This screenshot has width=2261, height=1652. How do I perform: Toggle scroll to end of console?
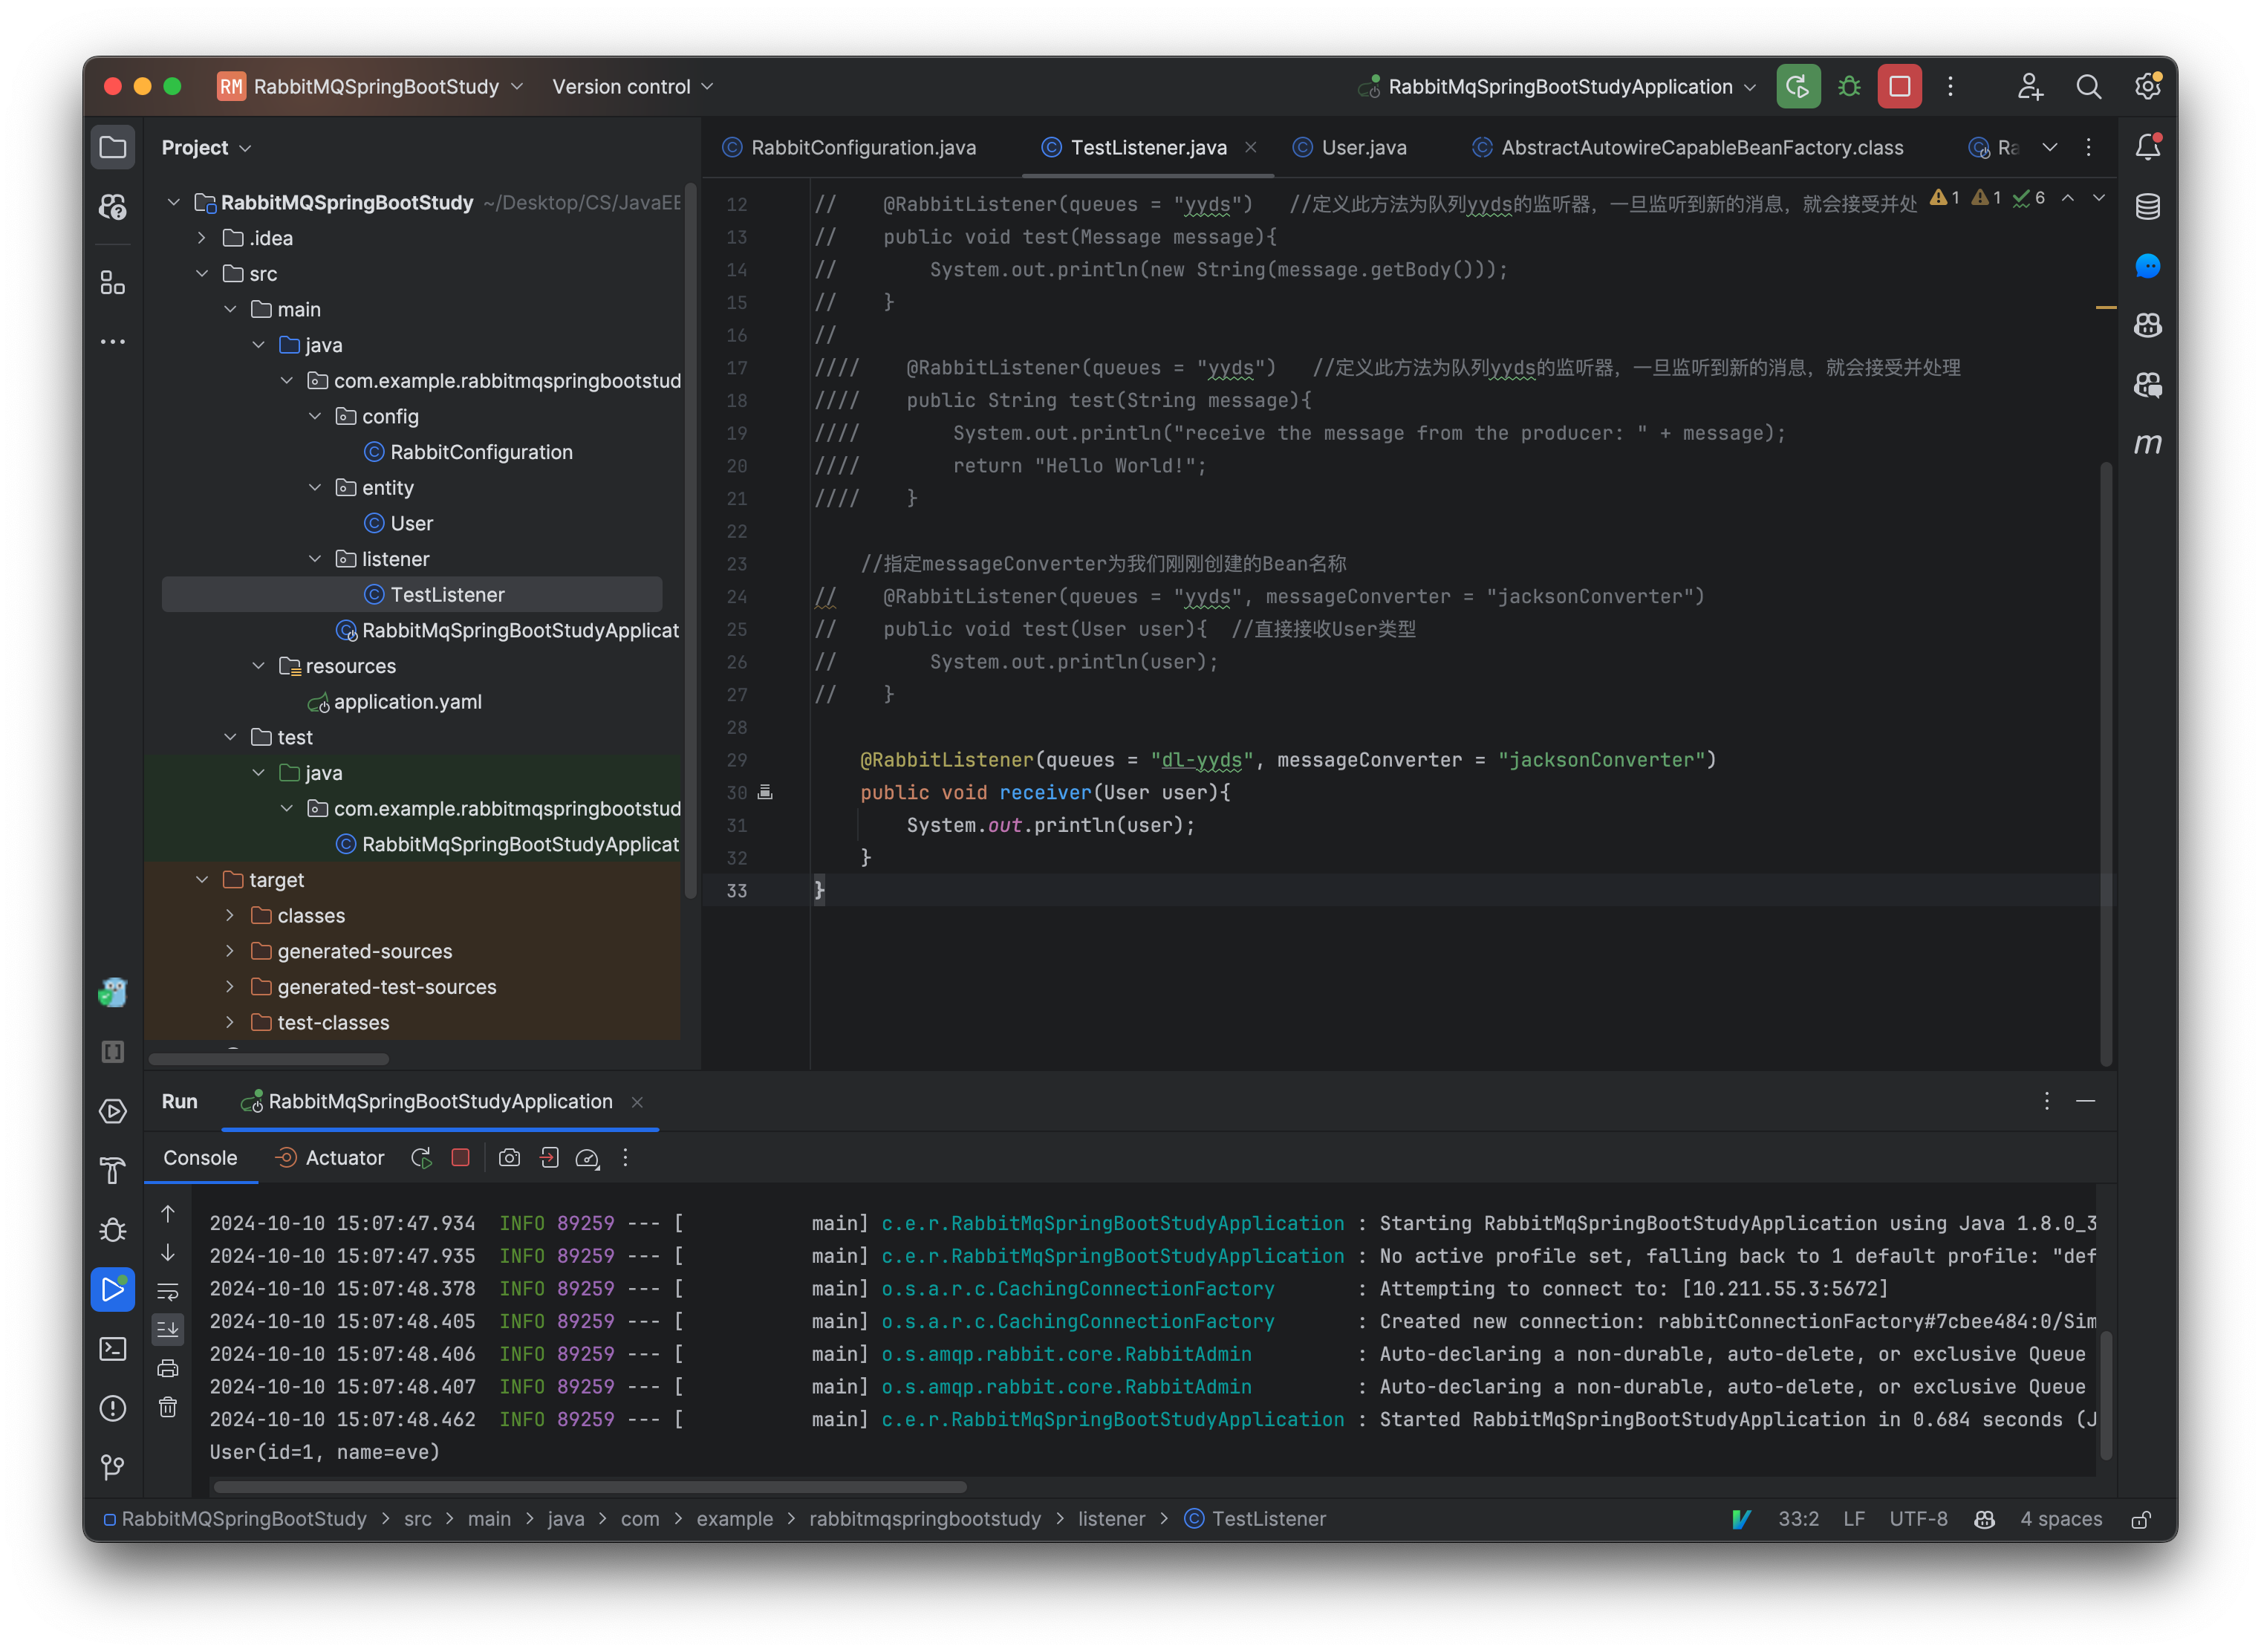coord(168,1329)
